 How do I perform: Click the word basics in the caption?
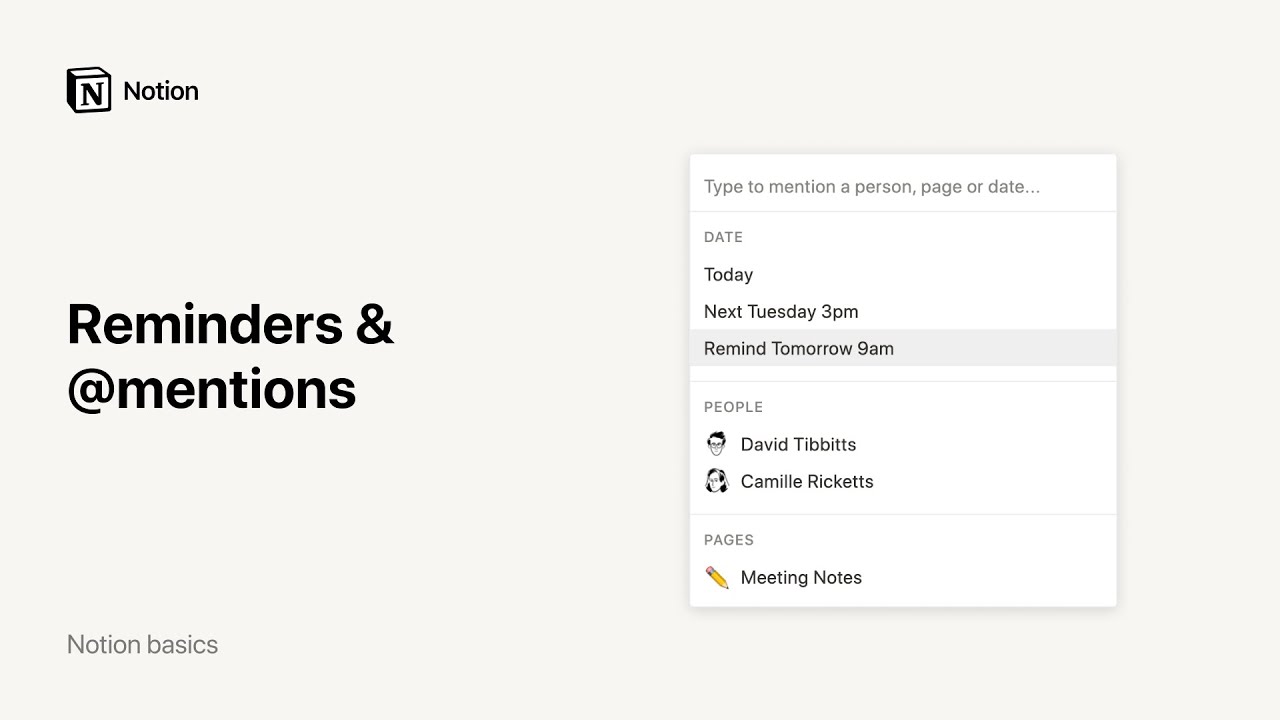pos(181,645)
